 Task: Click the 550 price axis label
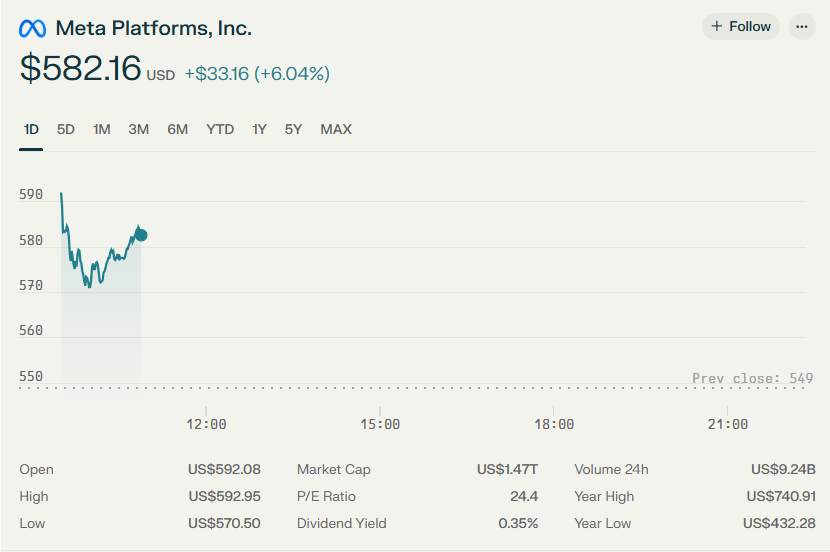[x=31, y=376]
